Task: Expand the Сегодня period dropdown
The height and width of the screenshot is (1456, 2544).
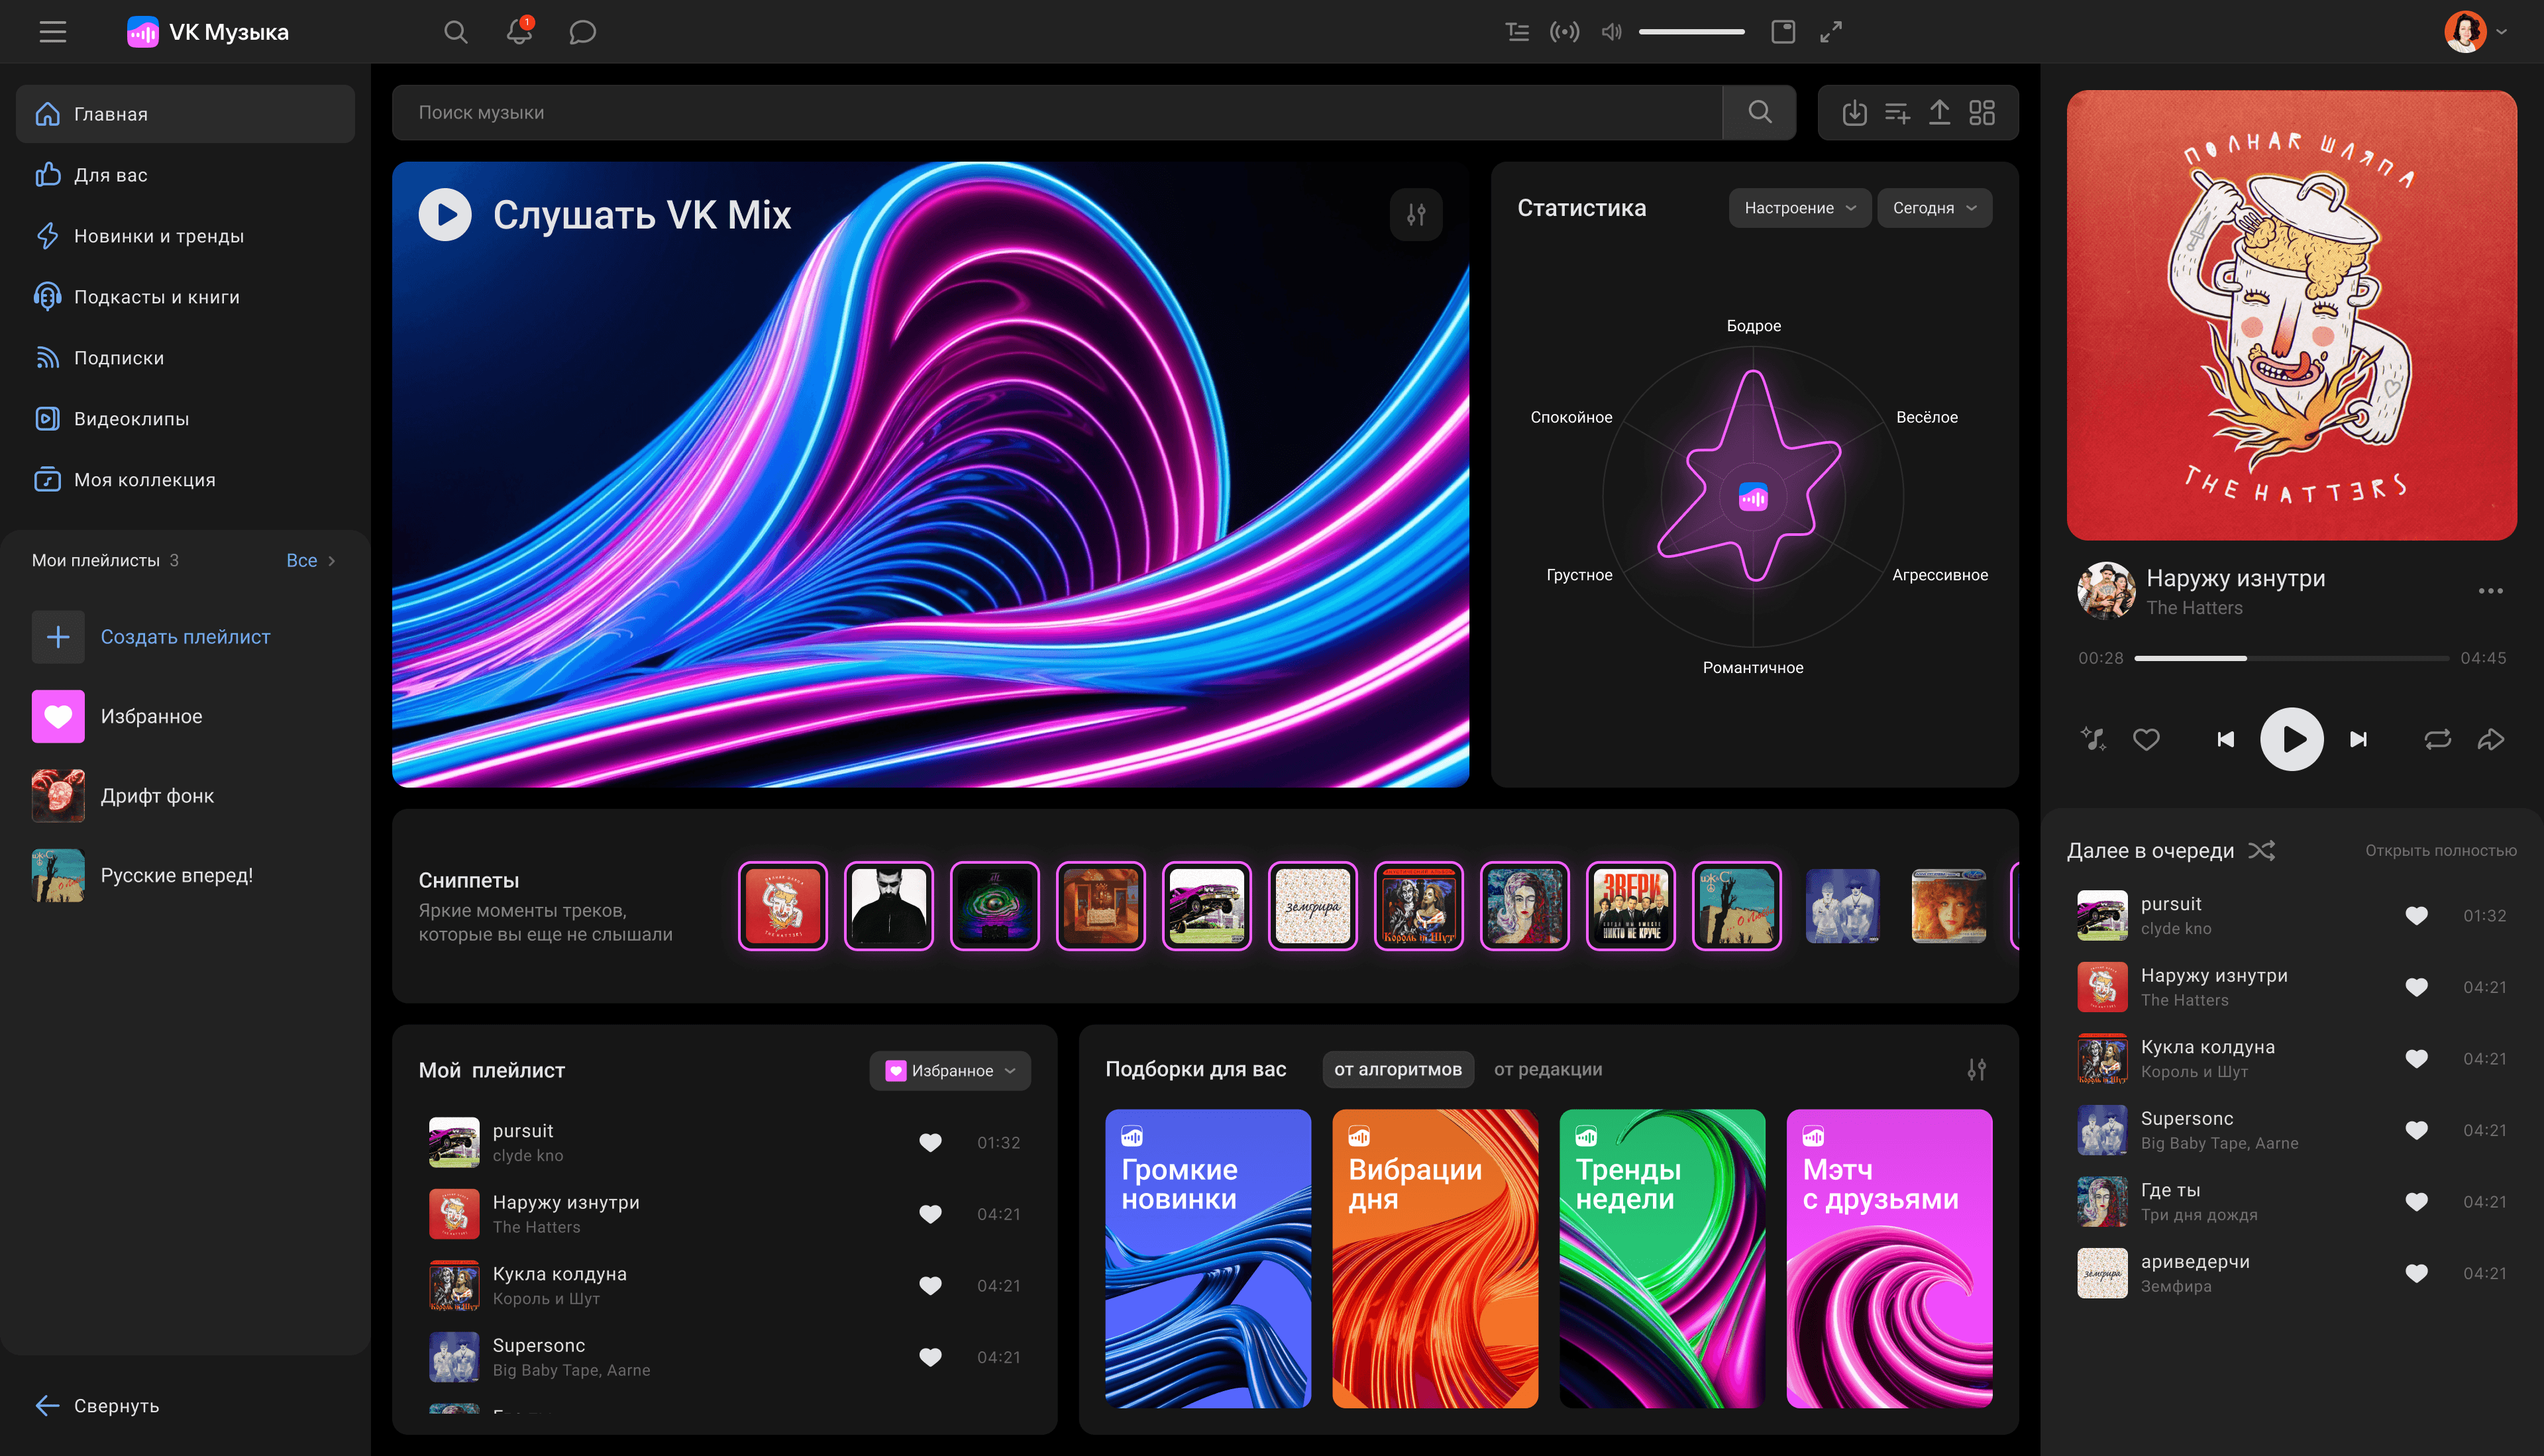Action: pos(1934,208)
